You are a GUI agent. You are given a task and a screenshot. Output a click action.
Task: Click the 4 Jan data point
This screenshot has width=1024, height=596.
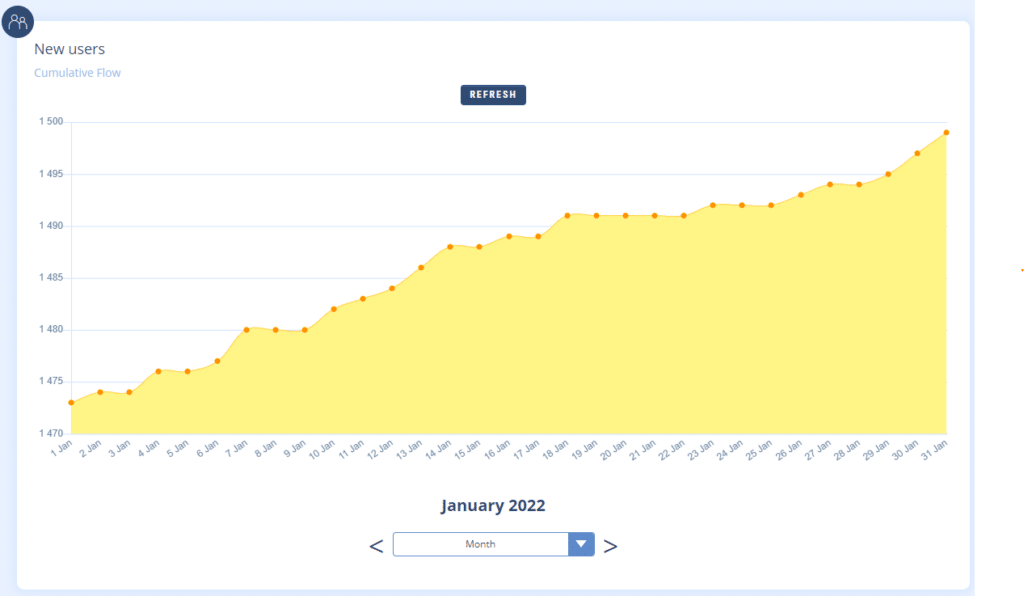pos(158,371)
